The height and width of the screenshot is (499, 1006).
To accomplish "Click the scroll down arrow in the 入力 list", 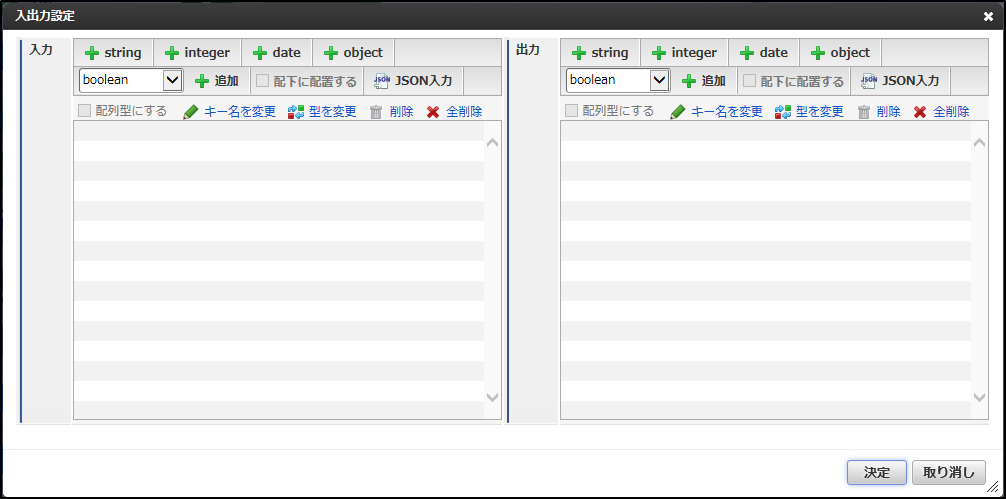I will [x=493, y=398].
